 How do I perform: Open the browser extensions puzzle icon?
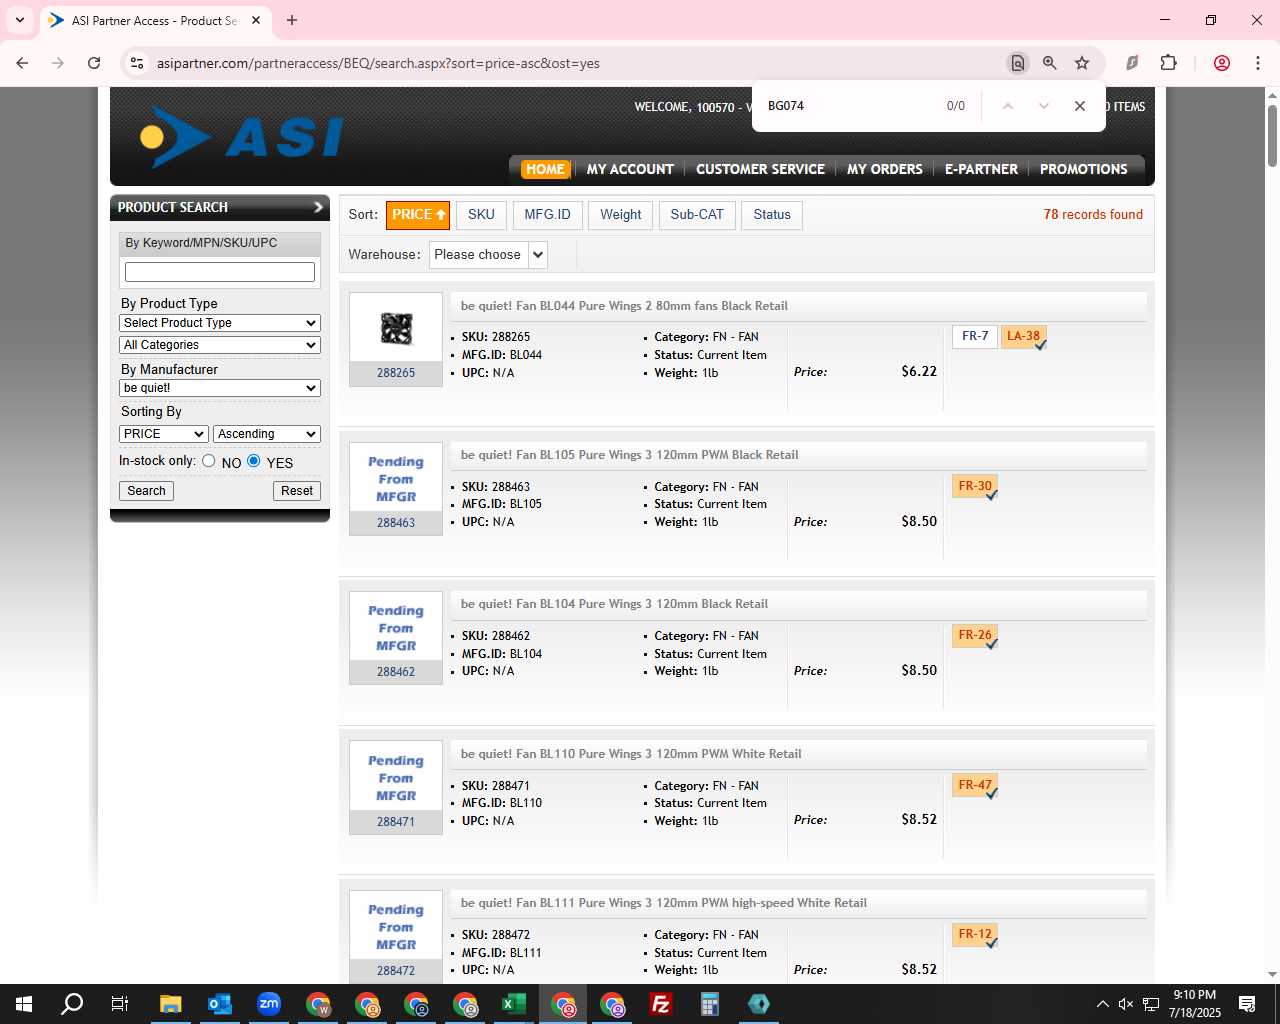[x=1168, y=63]
